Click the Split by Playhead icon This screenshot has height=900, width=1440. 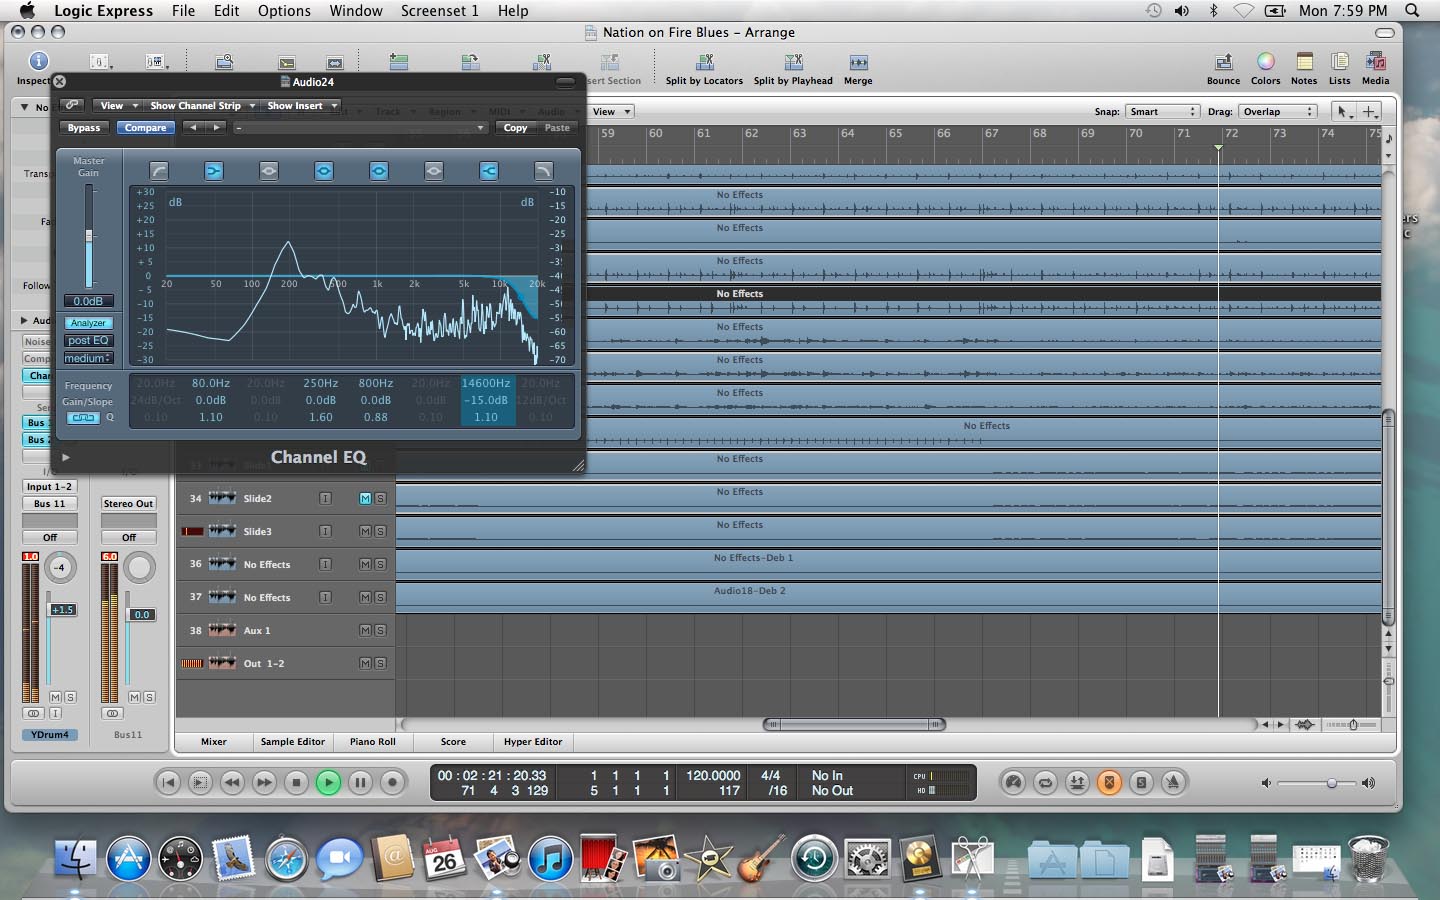pos(793,63)
